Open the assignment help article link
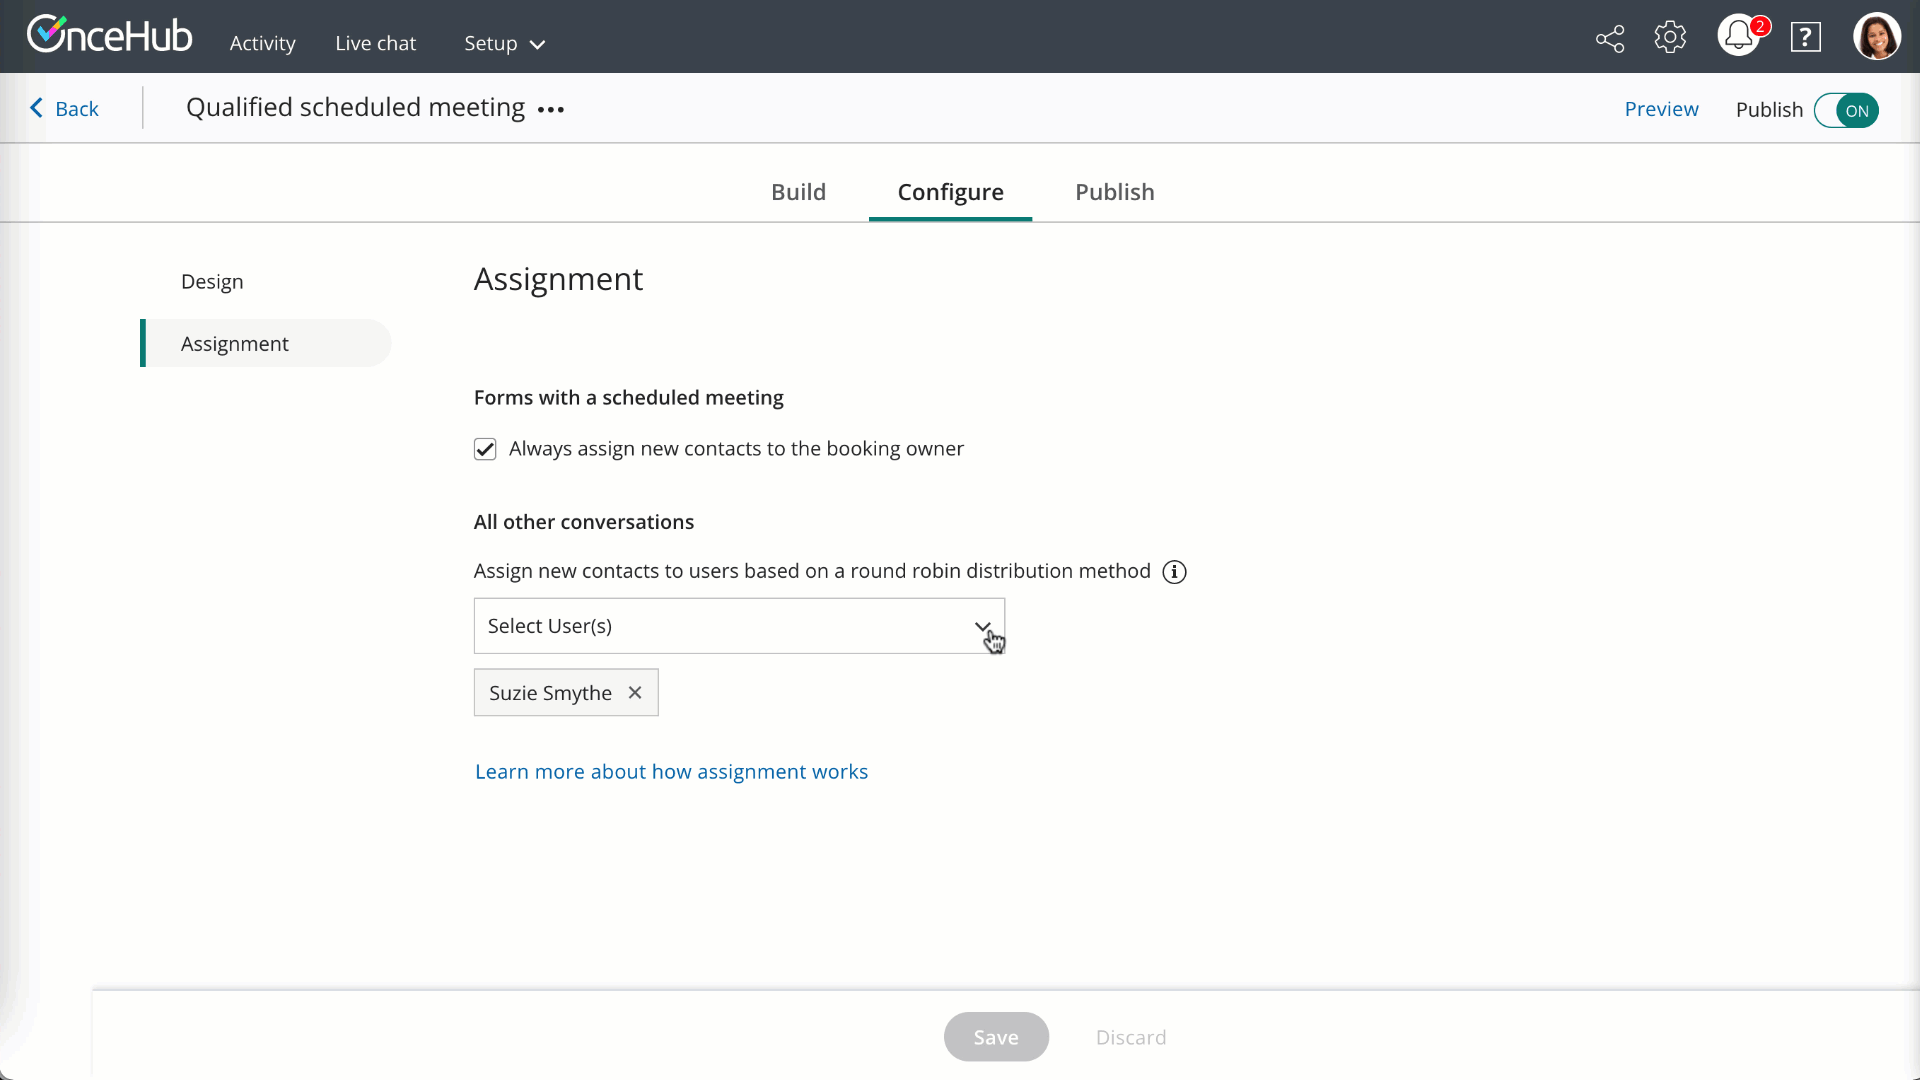This screenshot has height=1080, width=1920. [671, 772]
